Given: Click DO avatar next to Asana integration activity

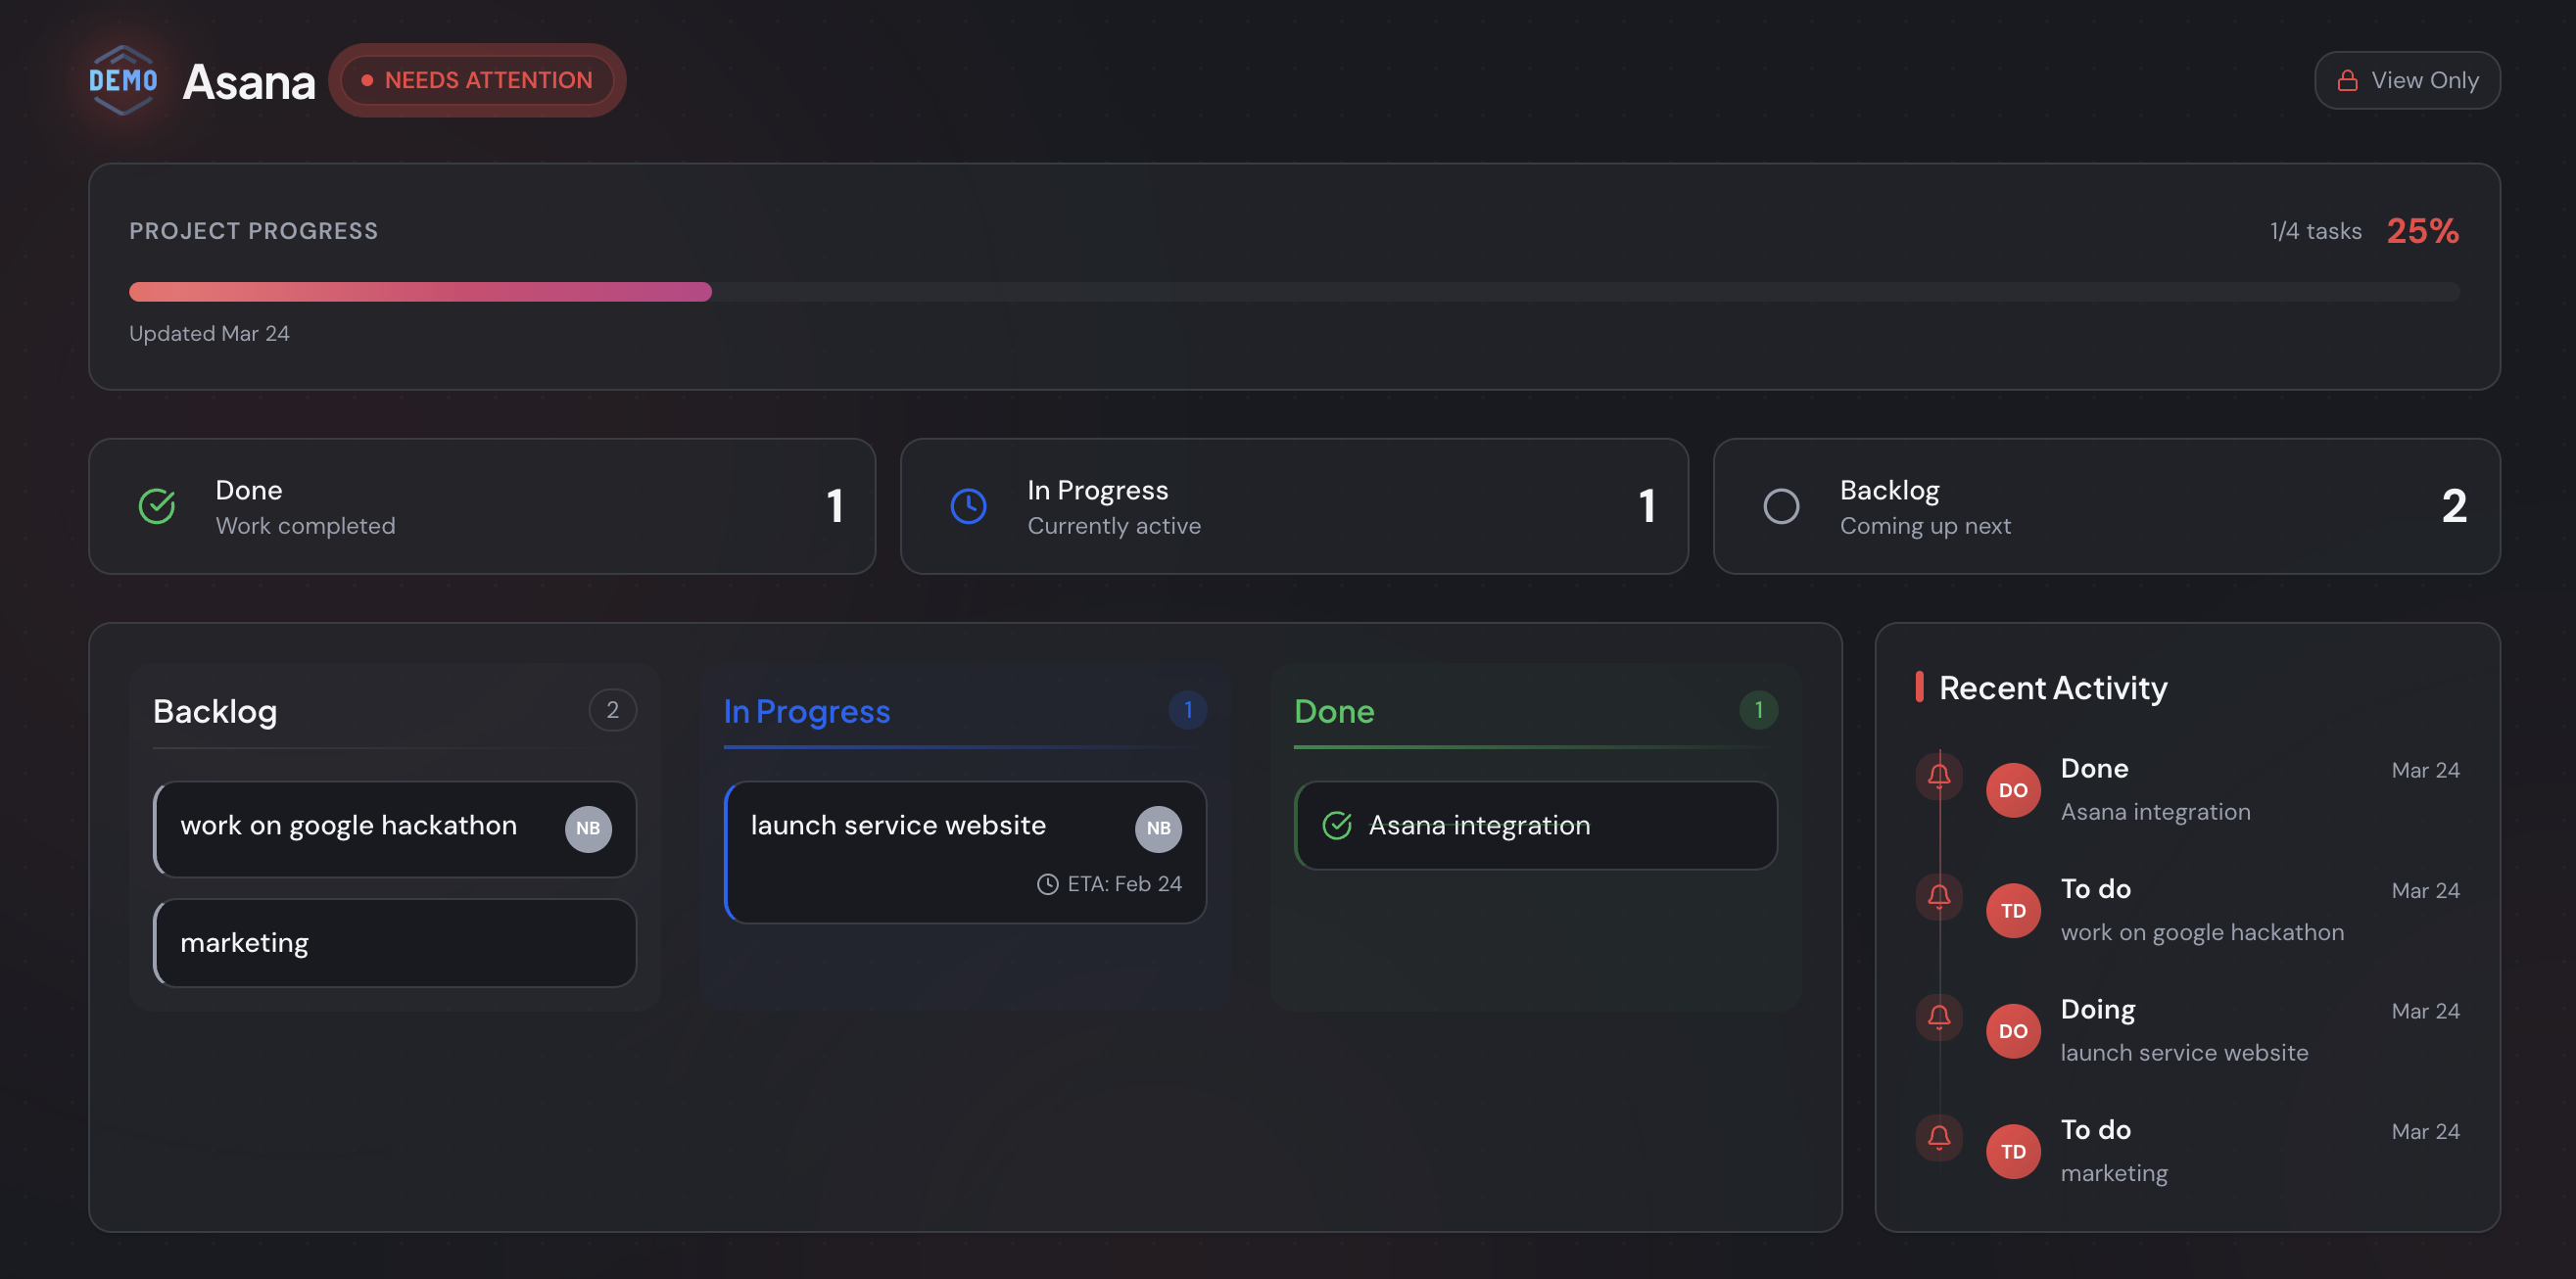Looking at the screenshot, I should coord(2013,790).
